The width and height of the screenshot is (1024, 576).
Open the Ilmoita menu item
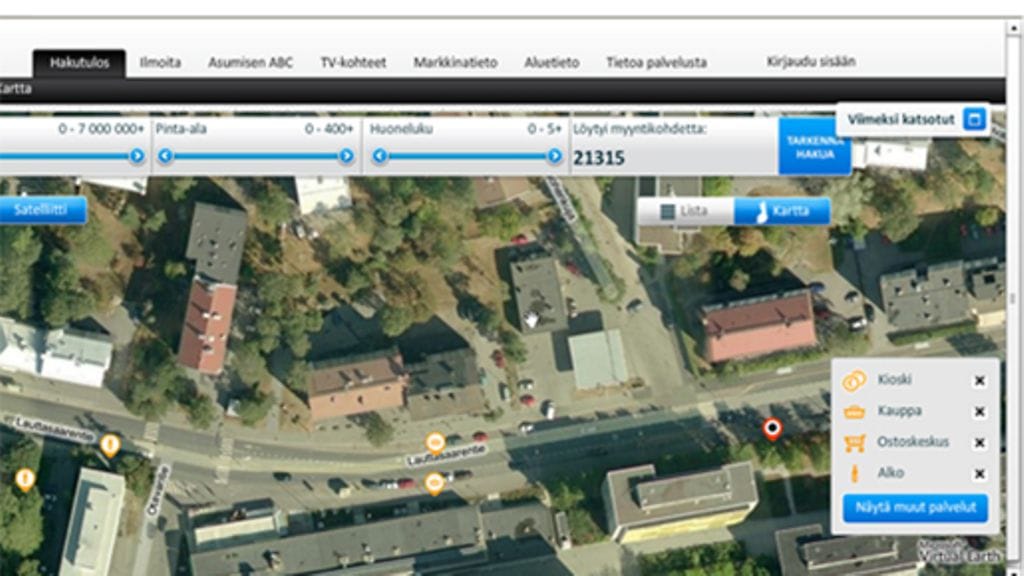tap(160, 63)
